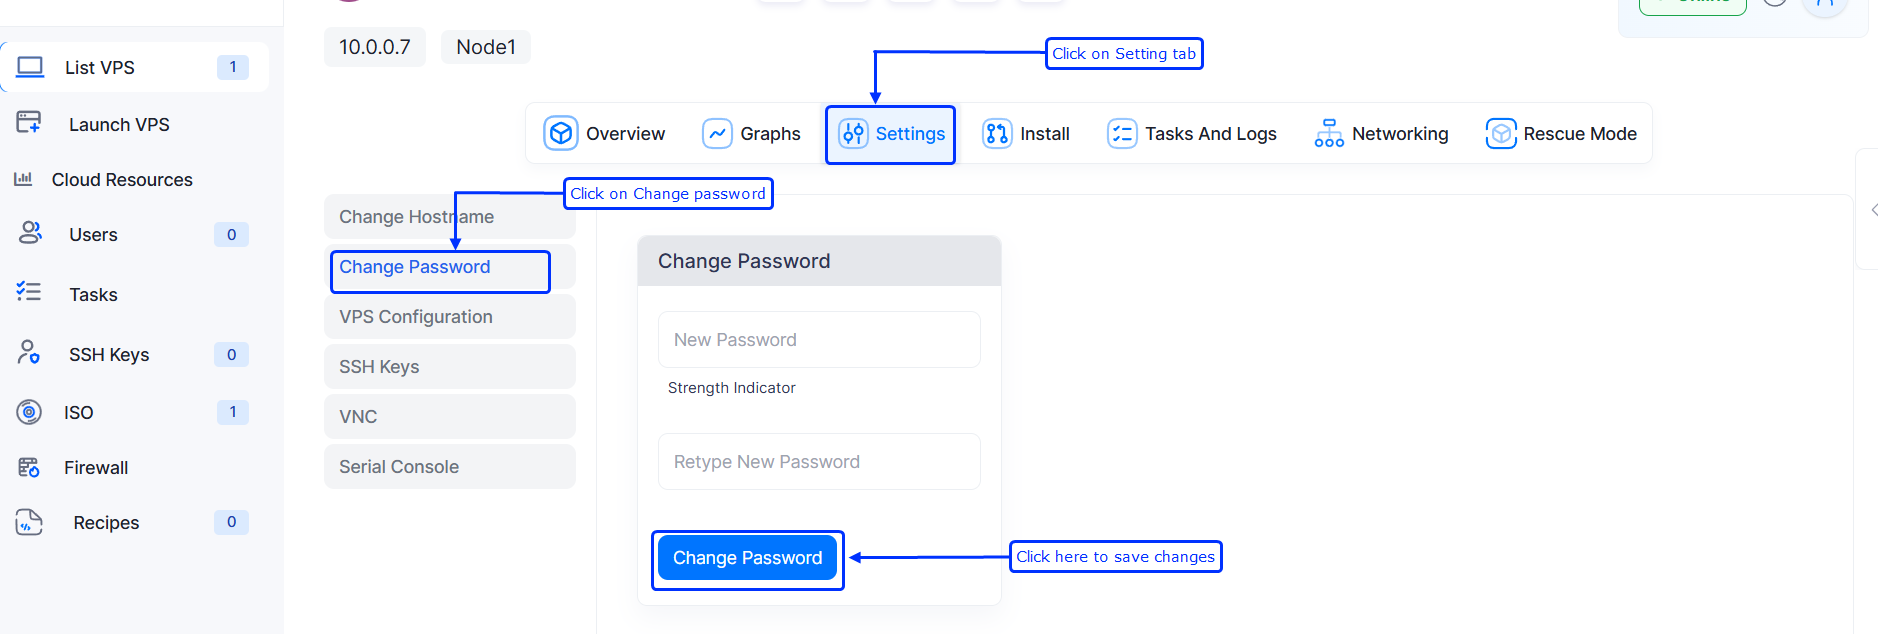Click the Cloud Resources chart icon

point(23,179)
